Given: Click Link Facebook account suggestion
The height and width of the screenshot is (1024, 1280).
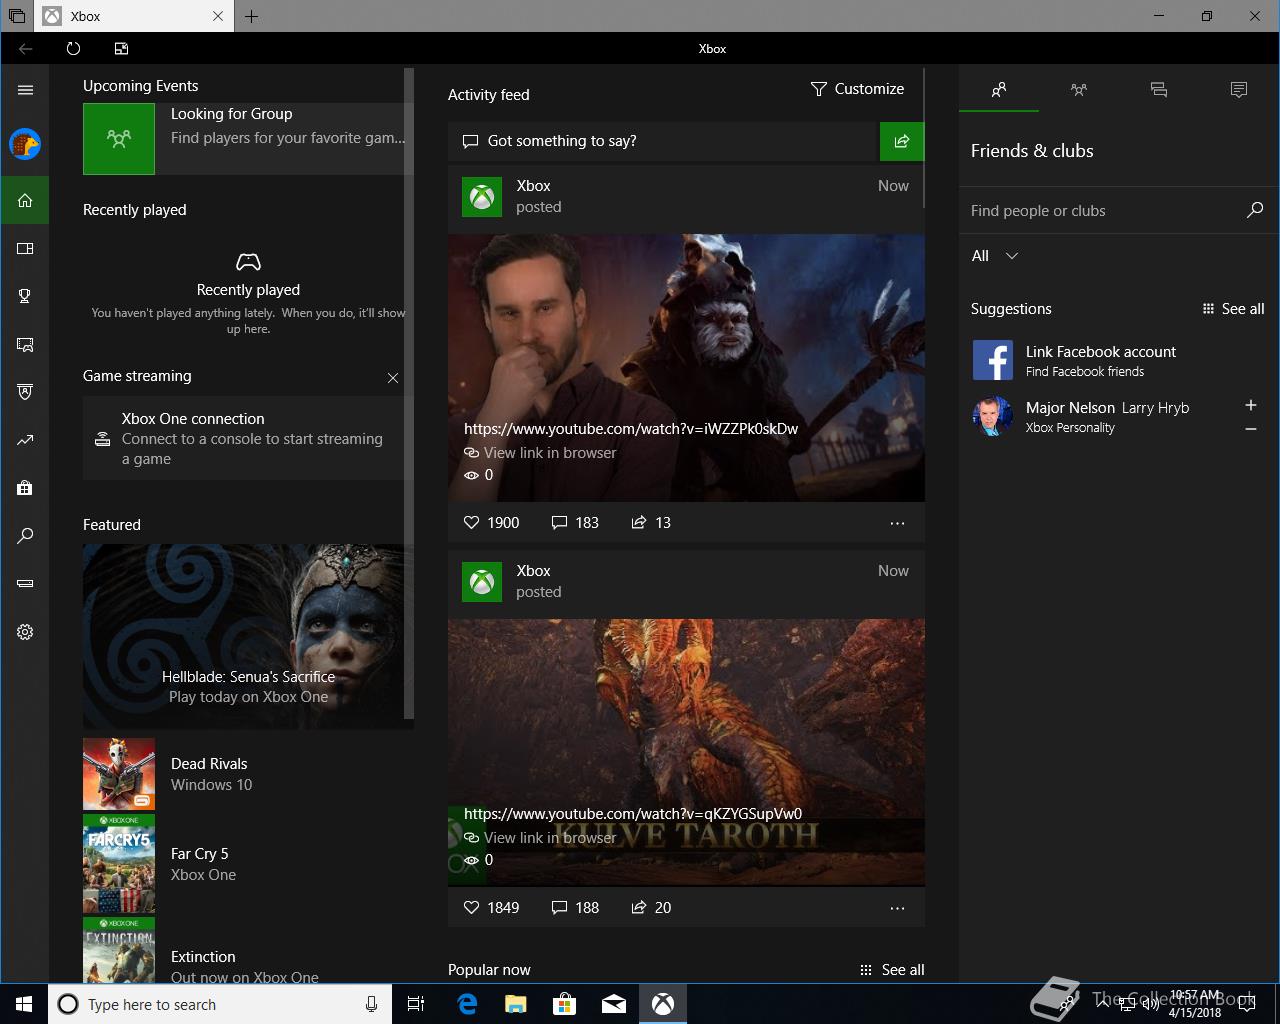Looking at the screenshot, I should coord(1118,360).
